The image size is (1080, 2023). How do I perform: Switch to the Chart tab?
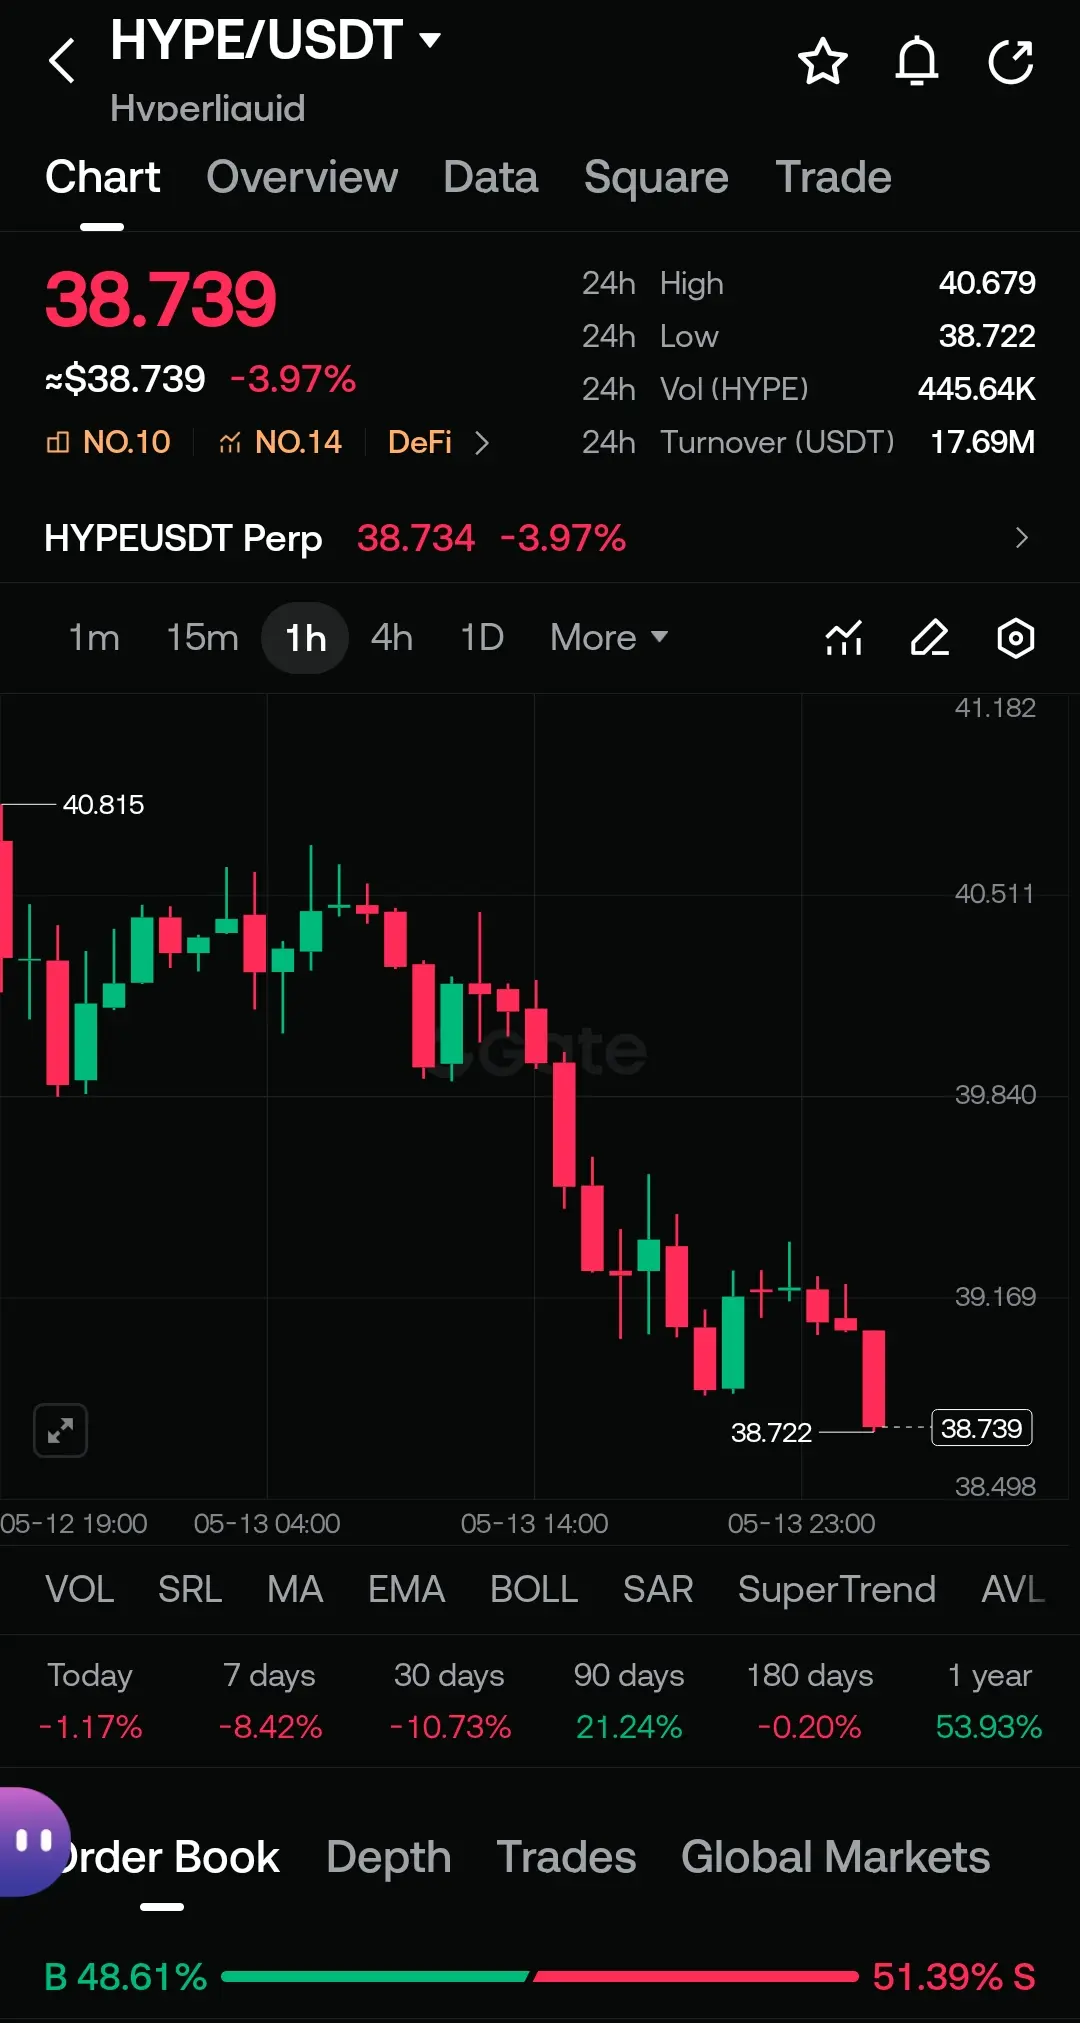pyautogui.click(x=102, y=177)
